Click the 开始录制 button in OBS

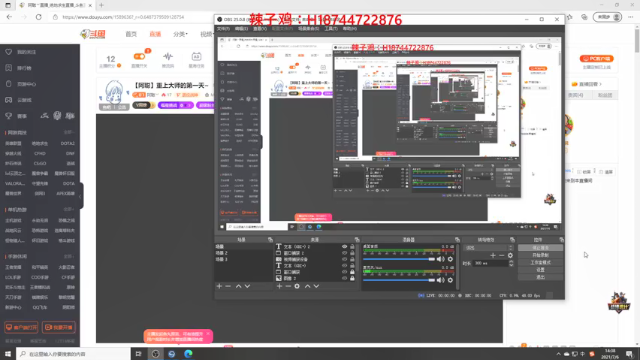pyautogui.click(x=540, y=255)
